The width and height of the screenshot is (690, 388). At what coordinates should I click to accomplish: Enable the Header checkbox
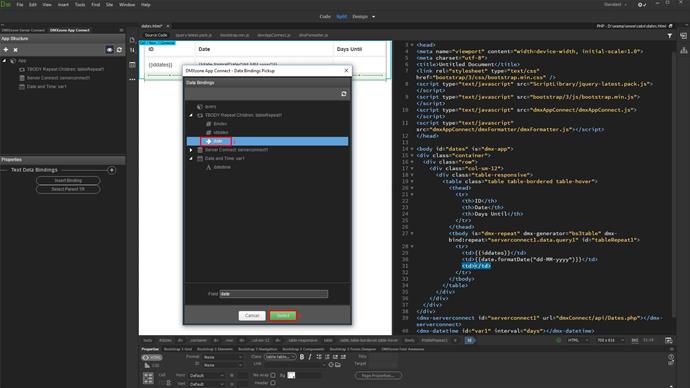[x=273, y=383]
